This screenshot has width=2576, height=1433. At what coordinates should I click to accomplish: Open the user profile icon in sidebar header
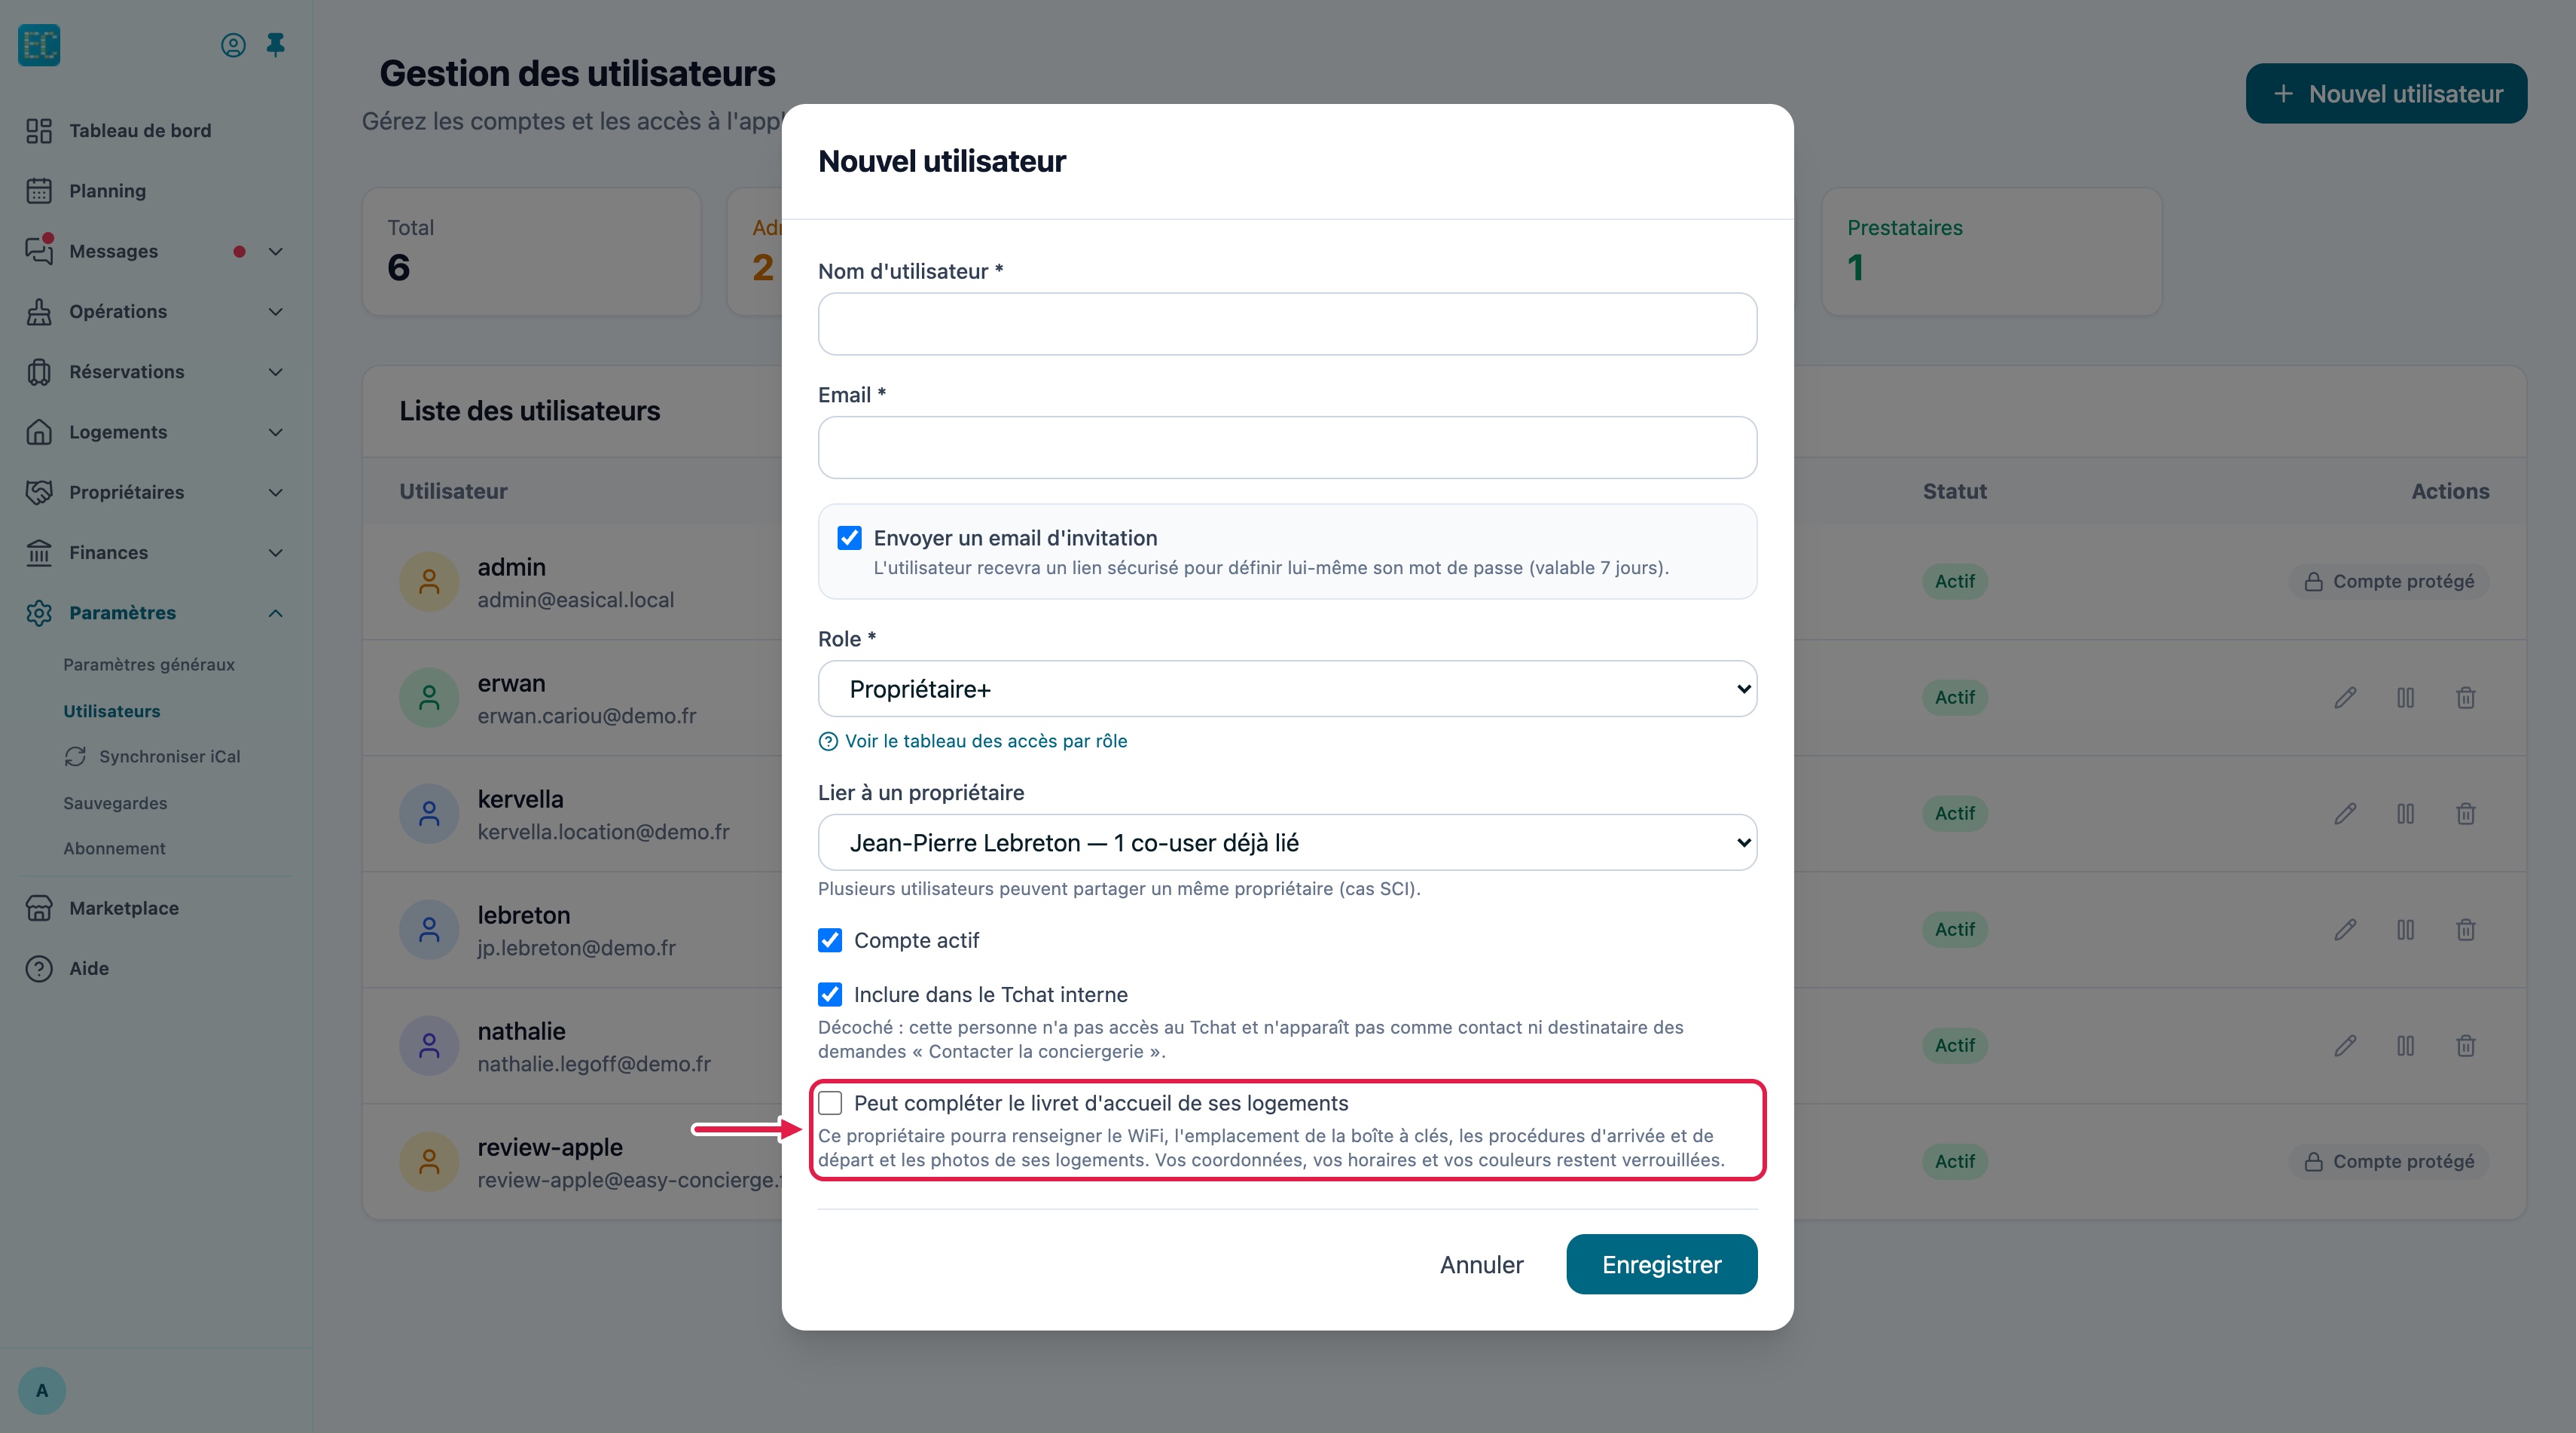233,45
